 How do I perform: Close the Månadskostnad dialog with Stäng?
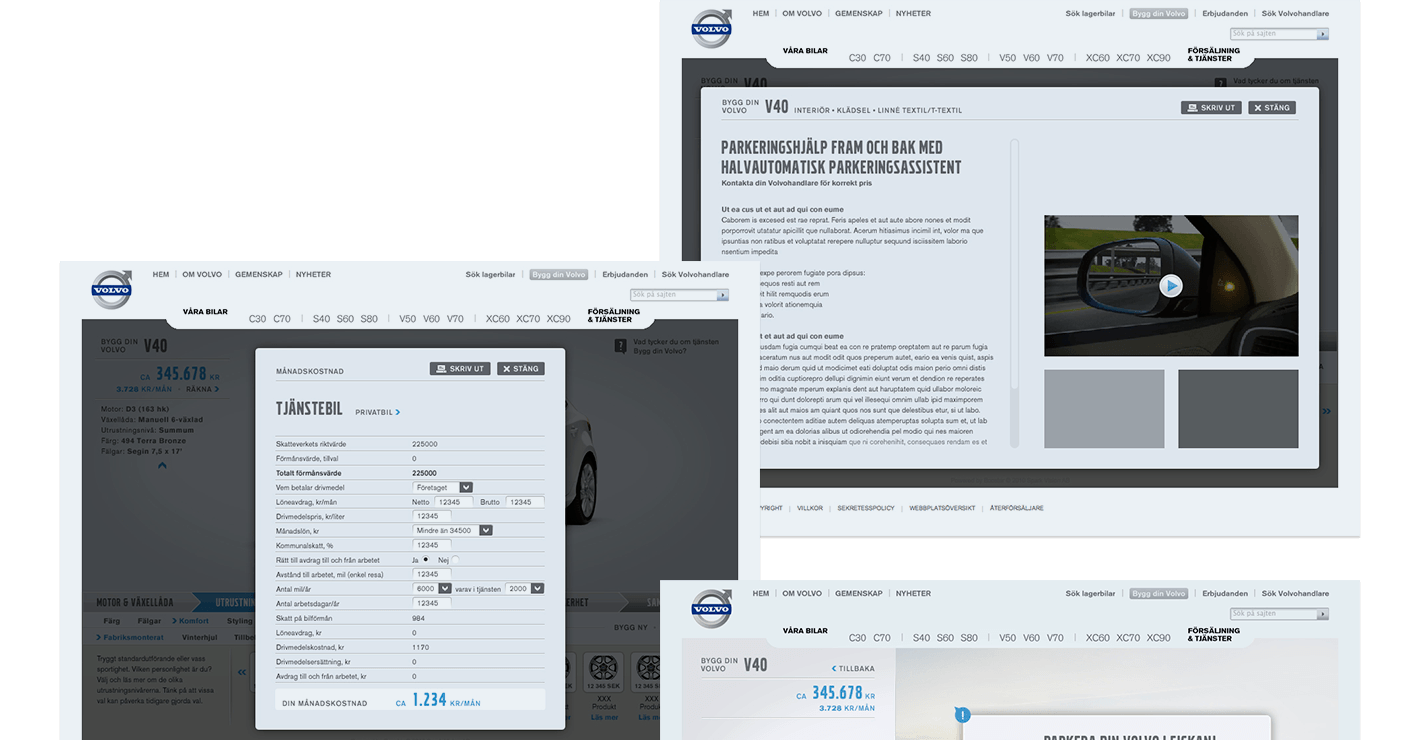tap(521, 369)
